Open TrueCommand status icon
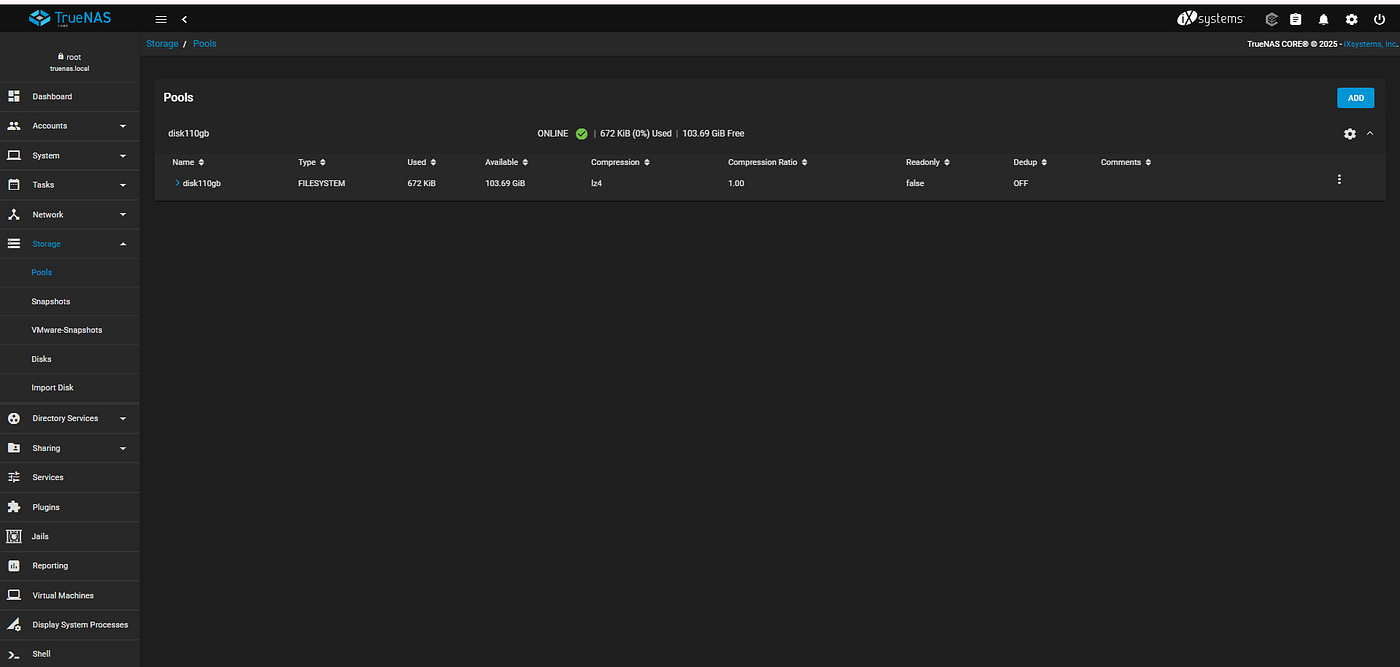 point(1271,19)
